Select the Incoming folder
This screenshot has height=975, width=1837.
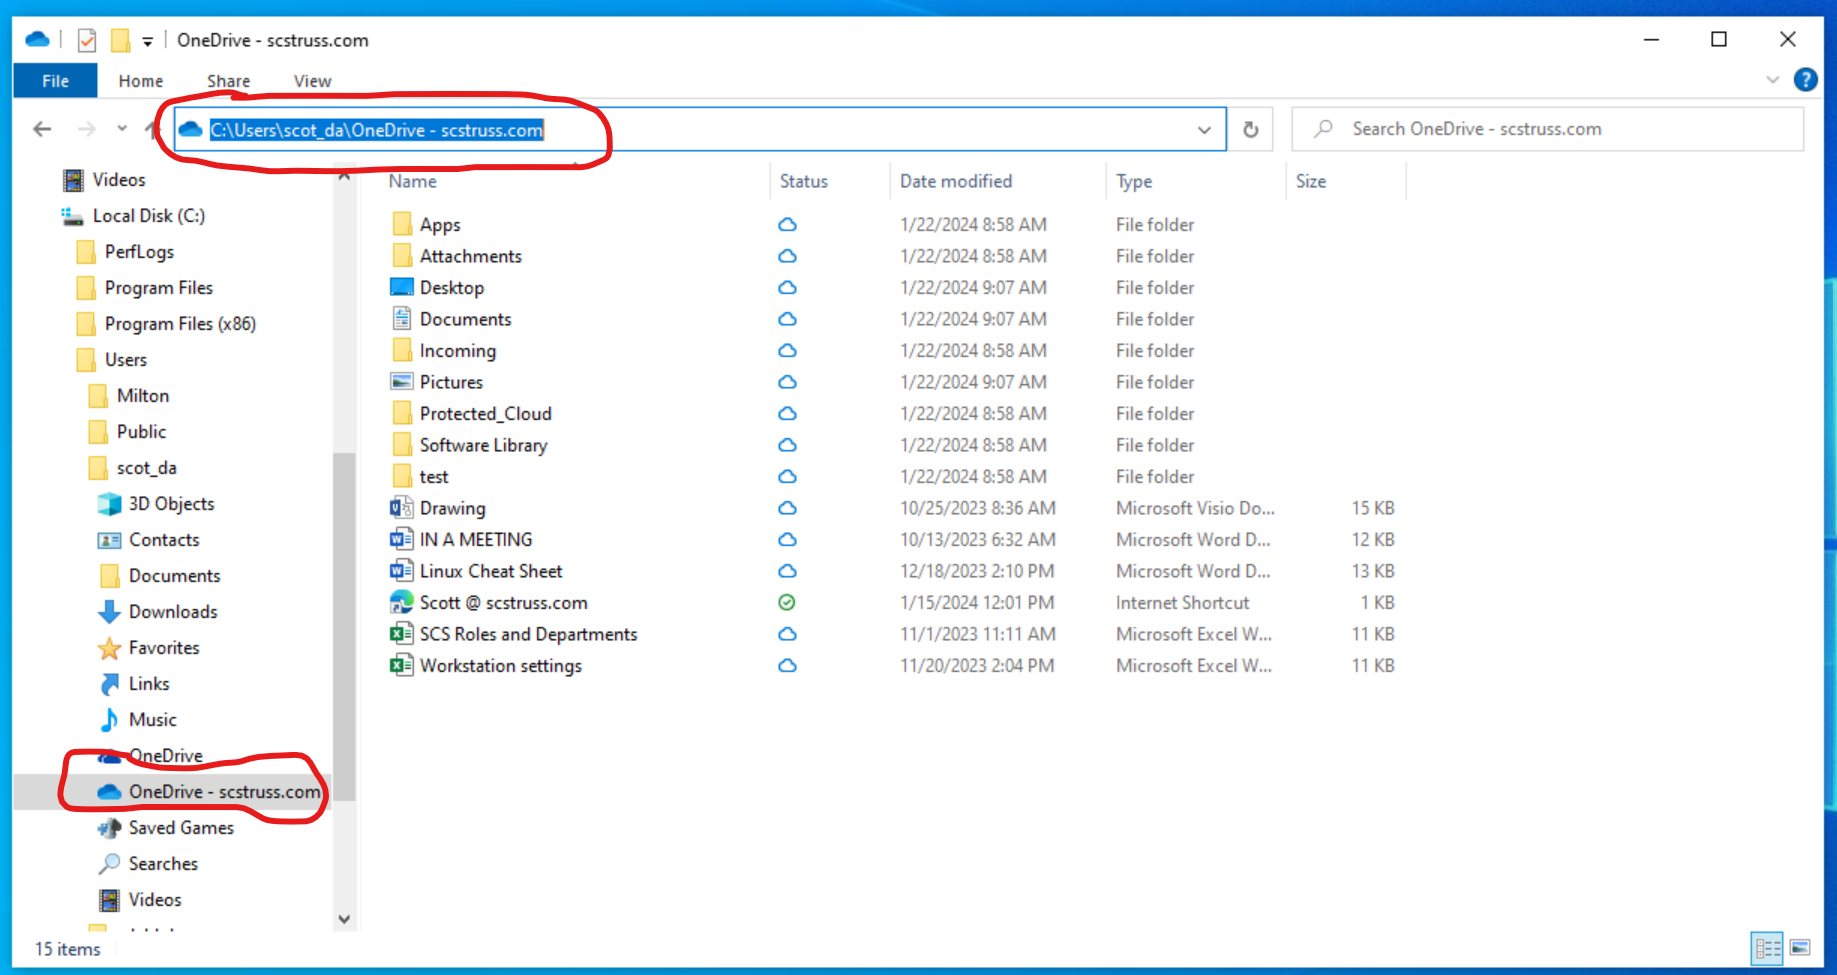tap(457, 351)
